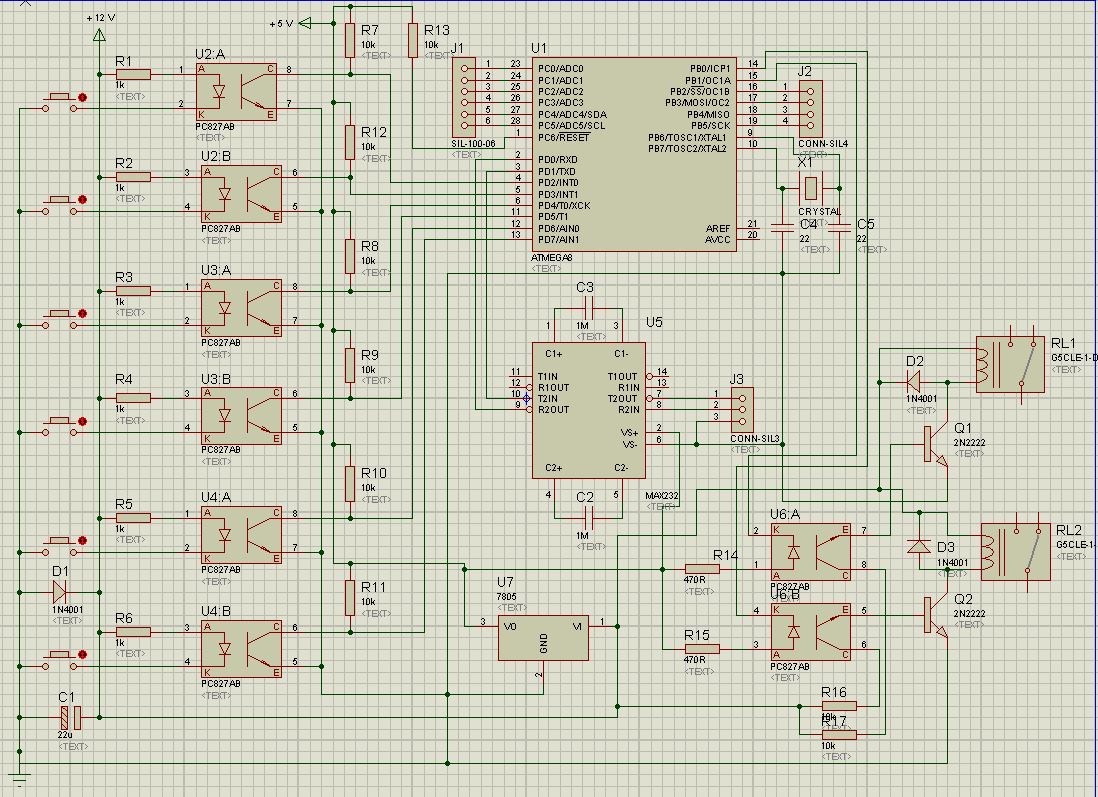Click resistor R13 near +5 V rail
This screenshot has width=1098, height=797.
click(x=412, y=41)
